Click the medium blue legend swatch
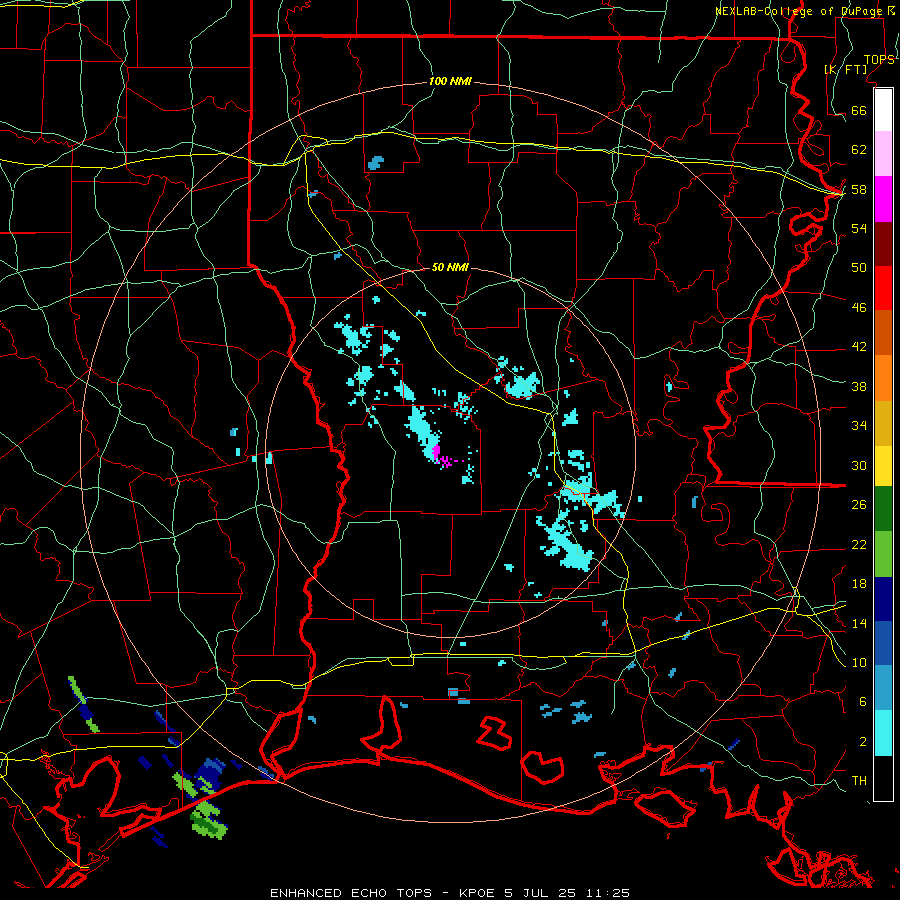Viewport: 900px width, 900px height. point(883,643)
